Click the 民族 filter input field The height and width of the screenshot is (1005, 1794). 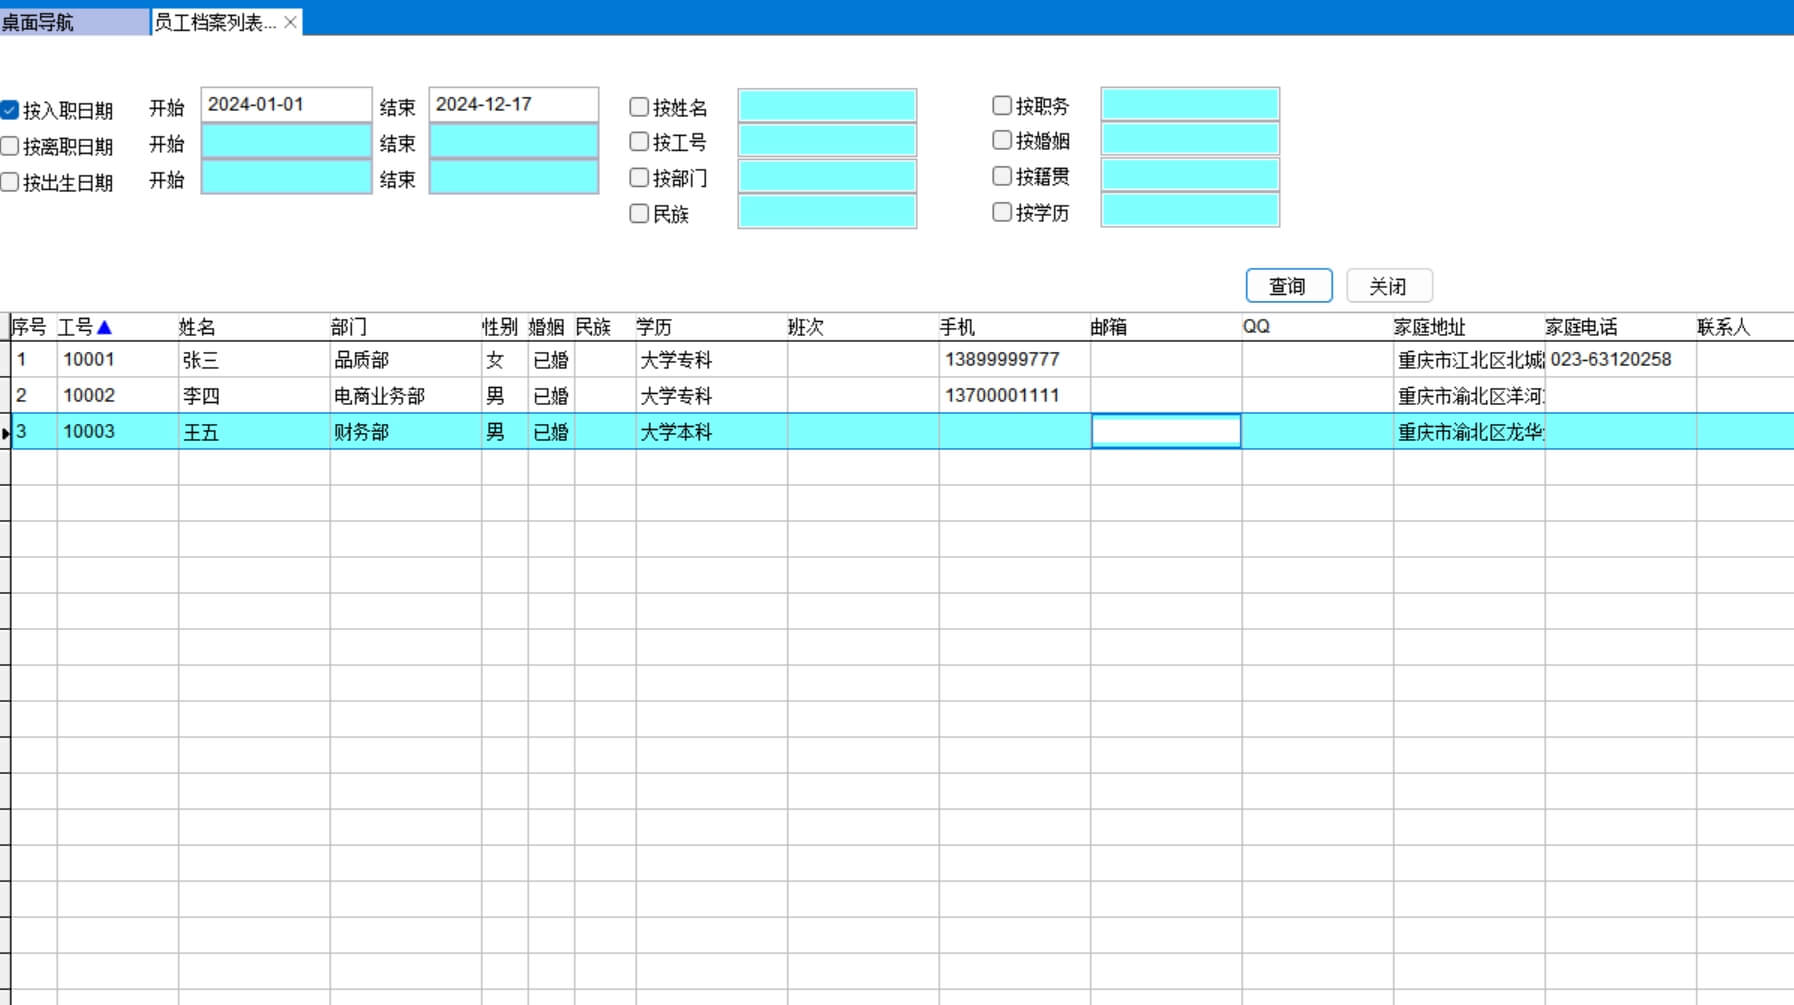[826, 213]
